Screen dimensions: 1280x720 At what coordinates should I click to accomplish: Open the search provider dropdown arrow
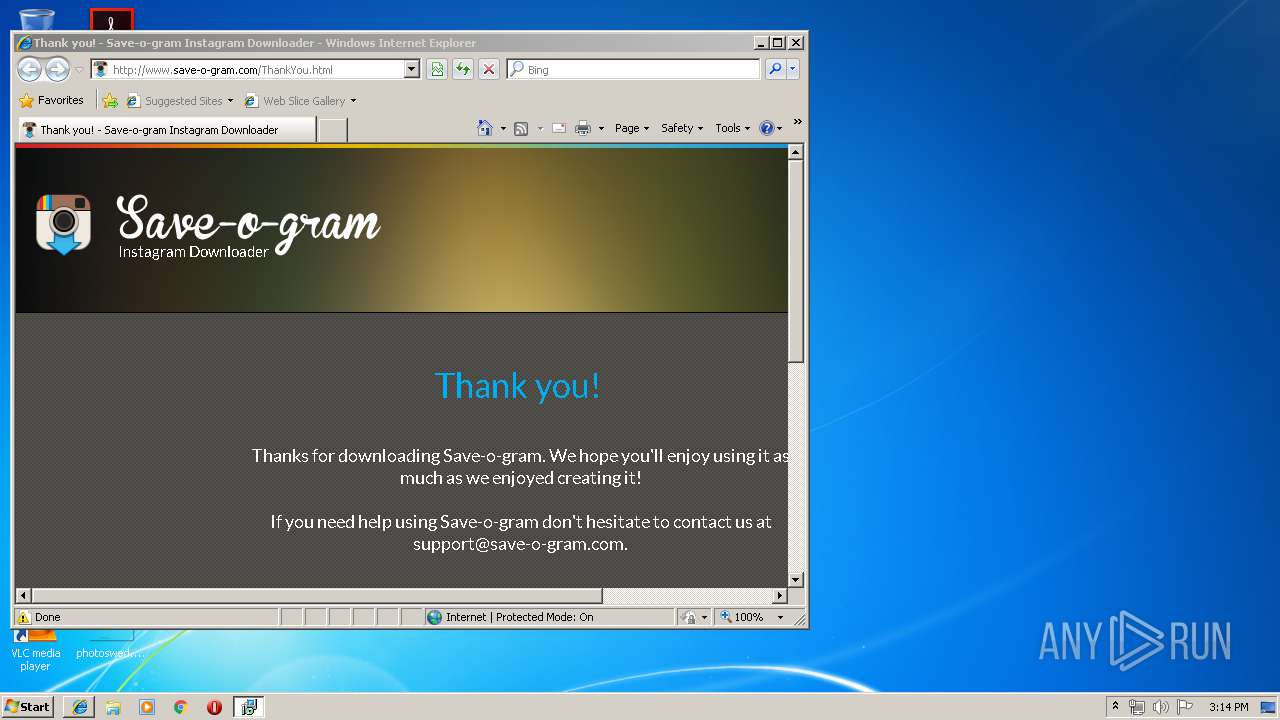793,69
